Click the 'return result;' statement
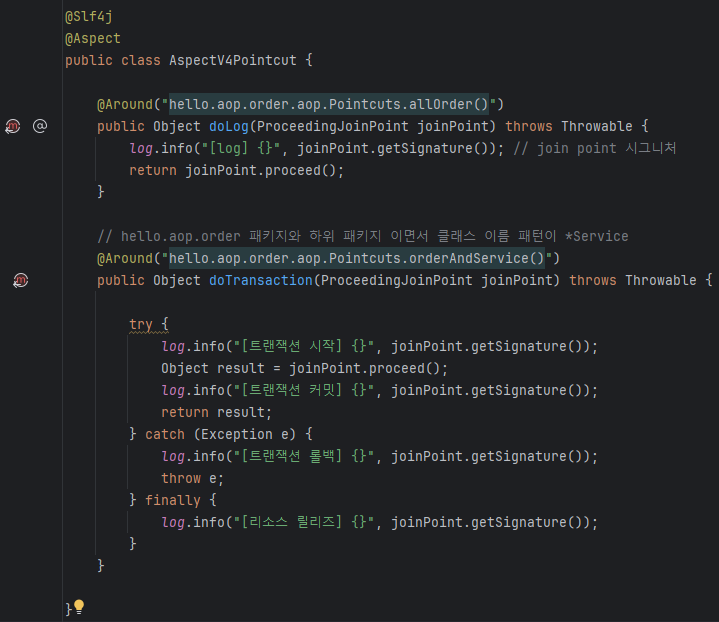Screen dimensions: 719x622 (x=216, y=412)
